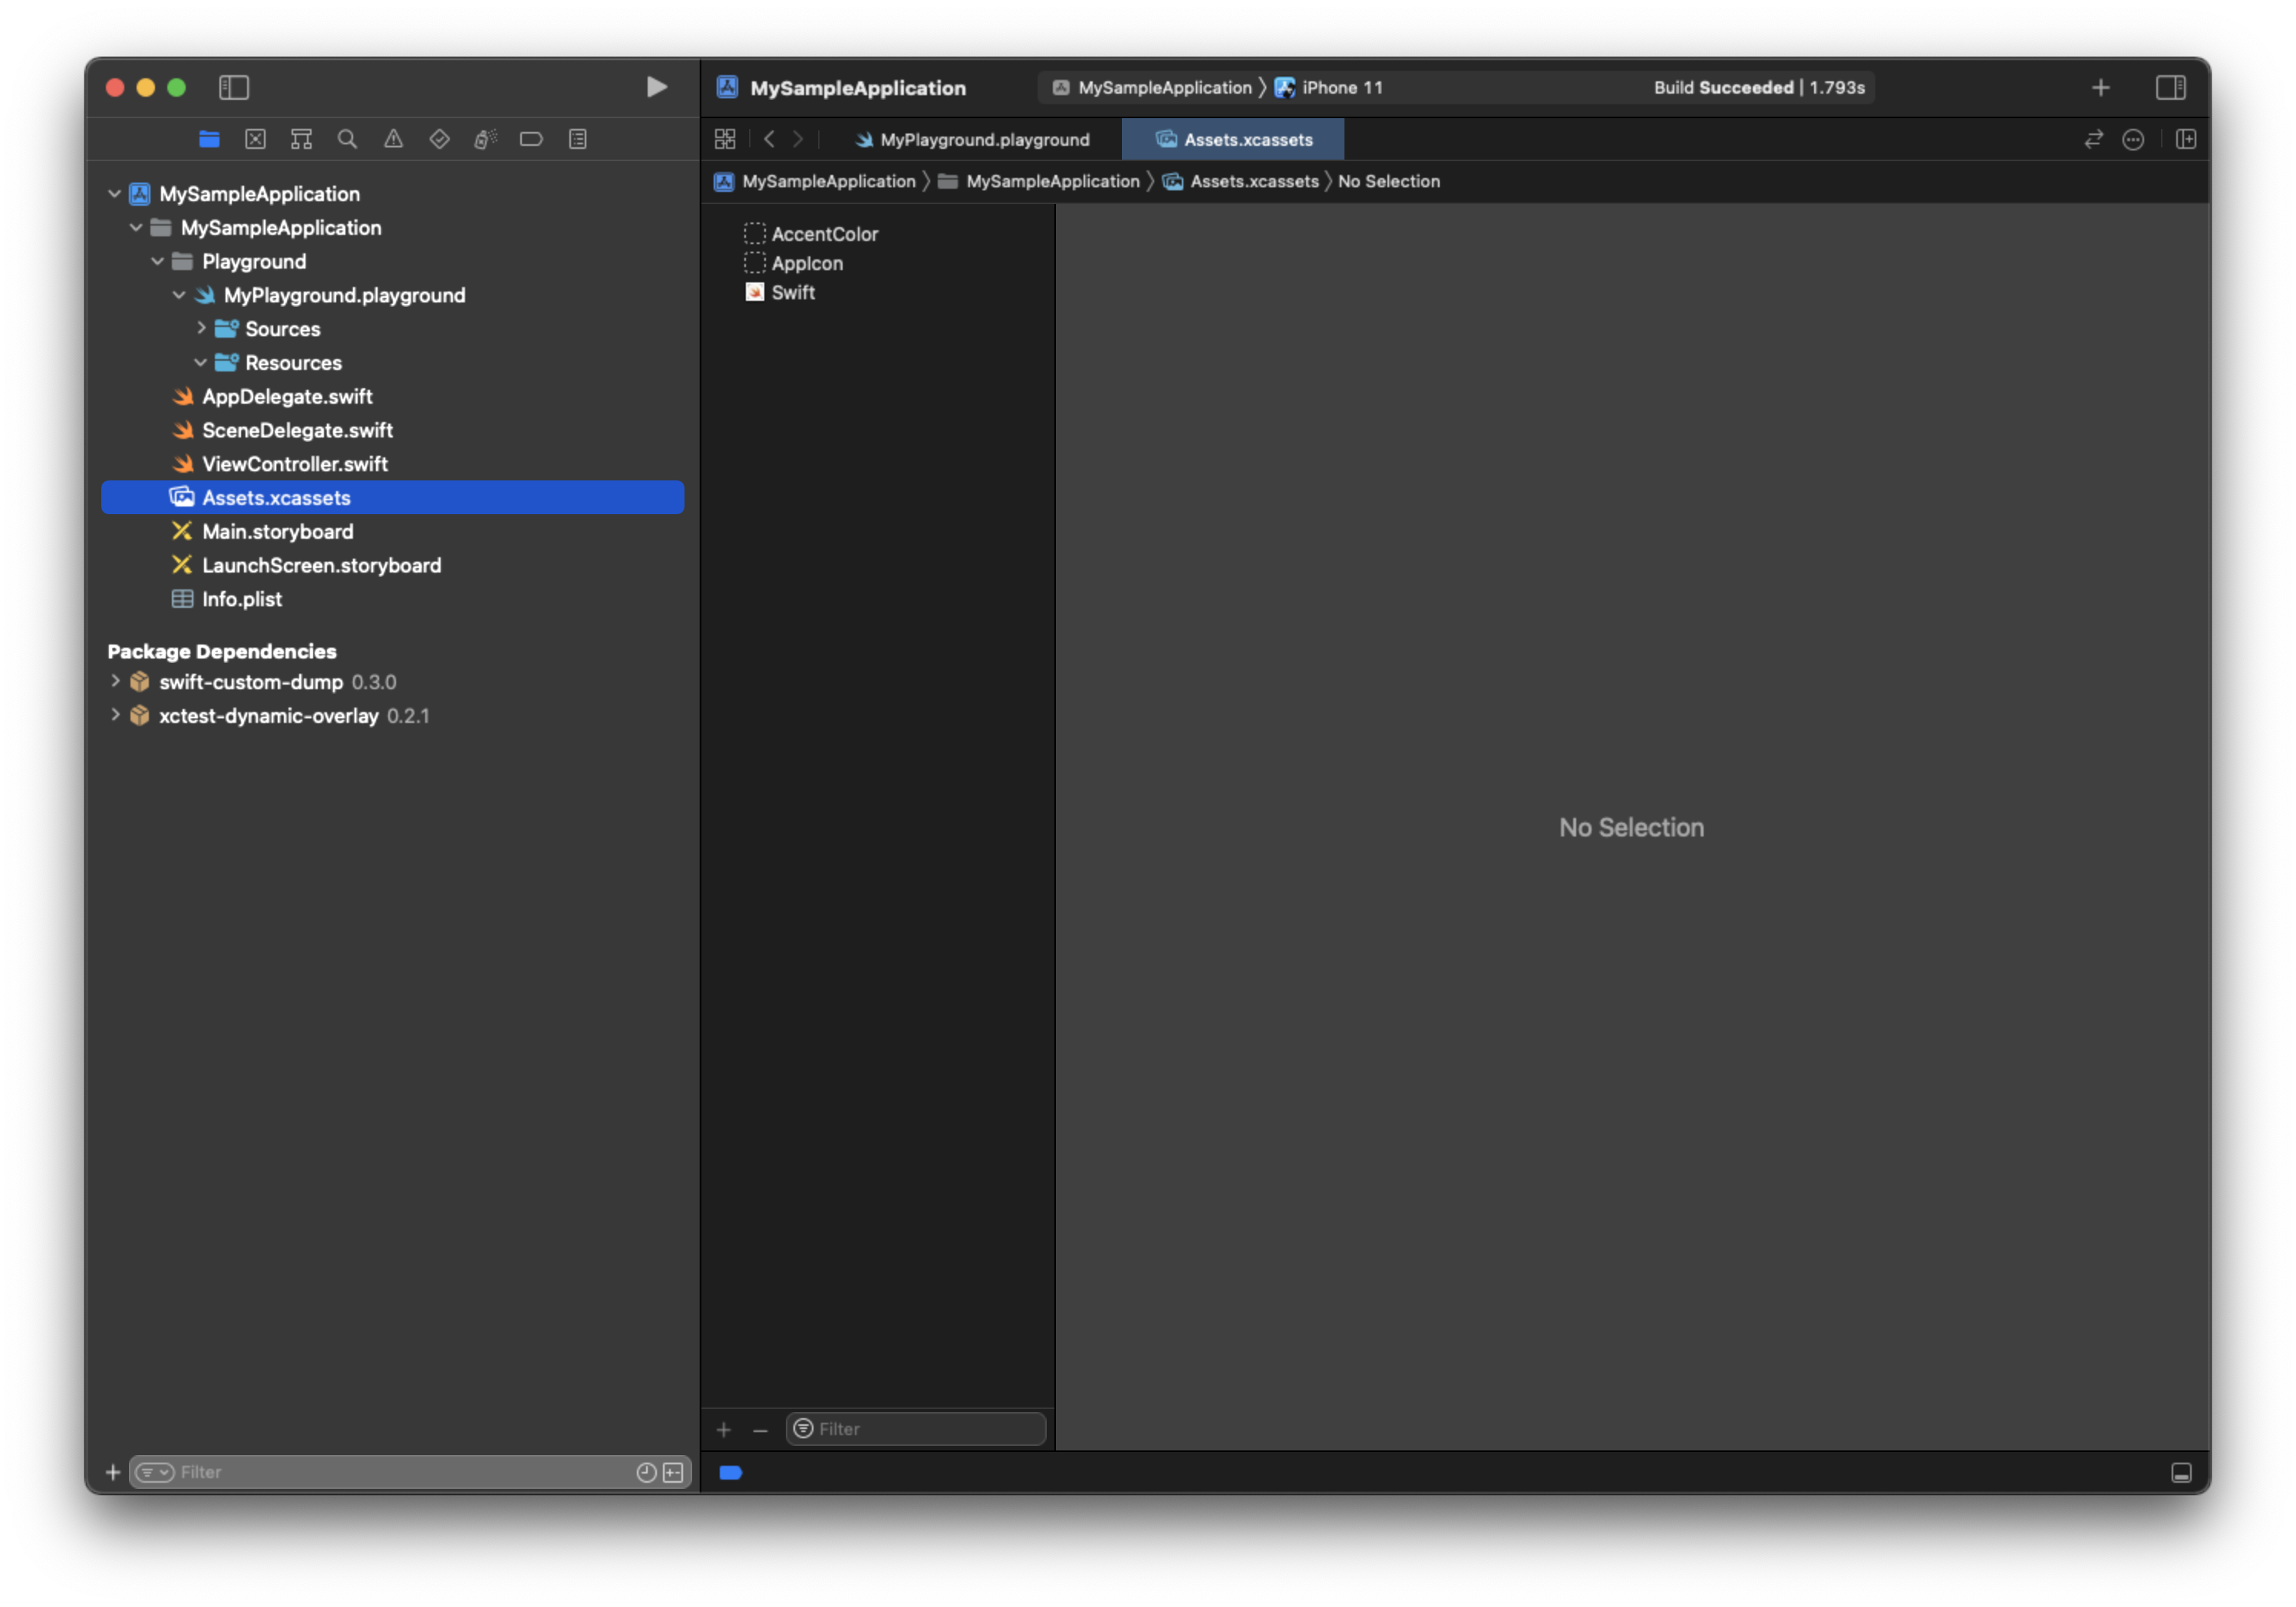Open the Library plus button
This screenshot has height=1607, width=2296.
pos(2101,88)
